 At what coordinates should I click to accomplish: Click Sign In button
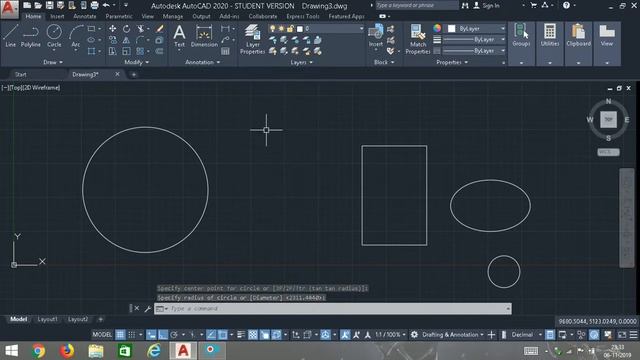487,6
